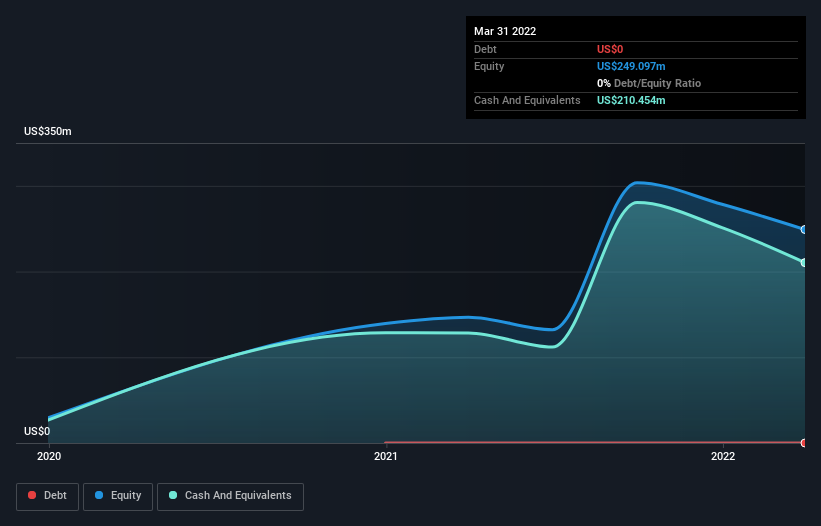
Task: Toggle the Equity legend button
Action: tap(118, 496)
